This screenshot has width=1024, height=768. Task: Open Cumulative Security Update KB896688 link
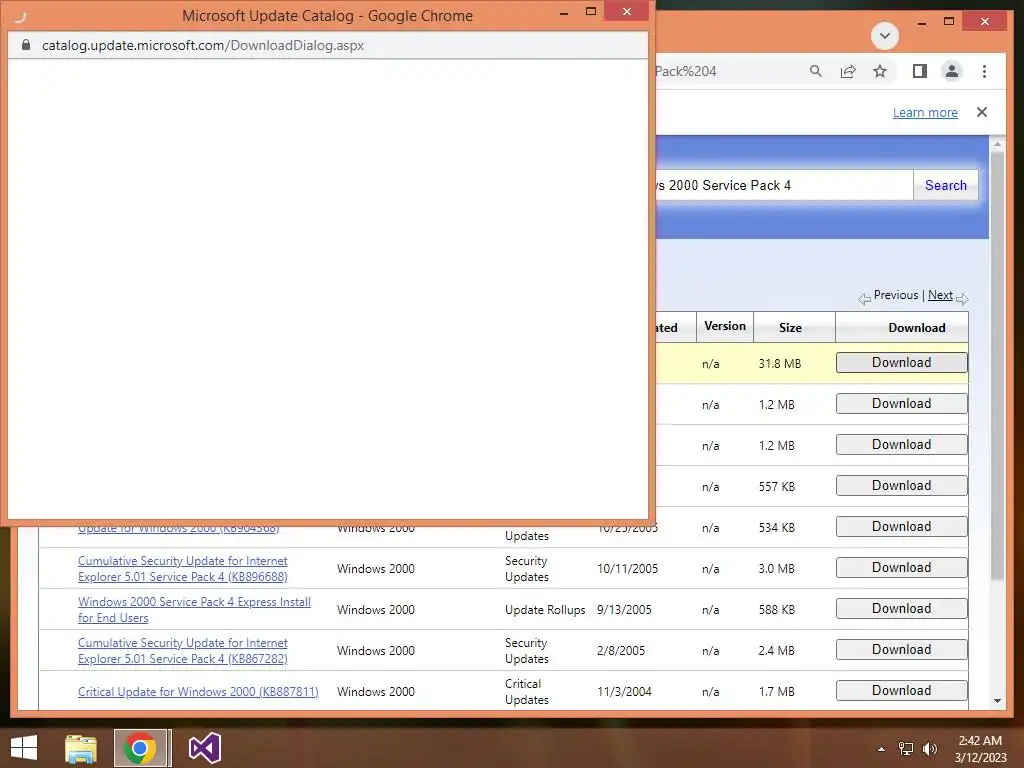click(x=183, y=569)
